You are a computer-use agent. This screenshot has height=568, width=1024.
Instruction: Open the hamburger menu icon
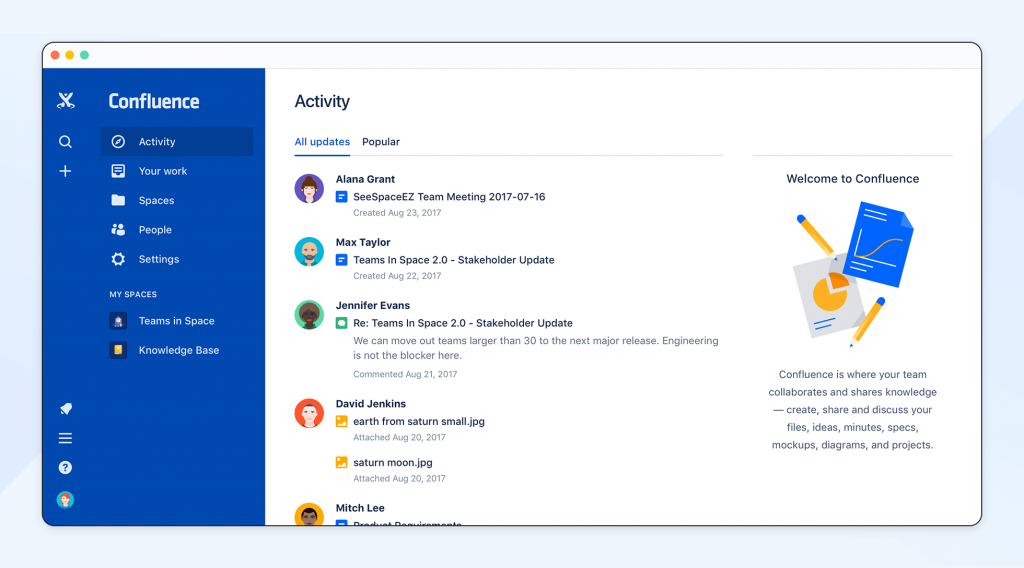65,438
